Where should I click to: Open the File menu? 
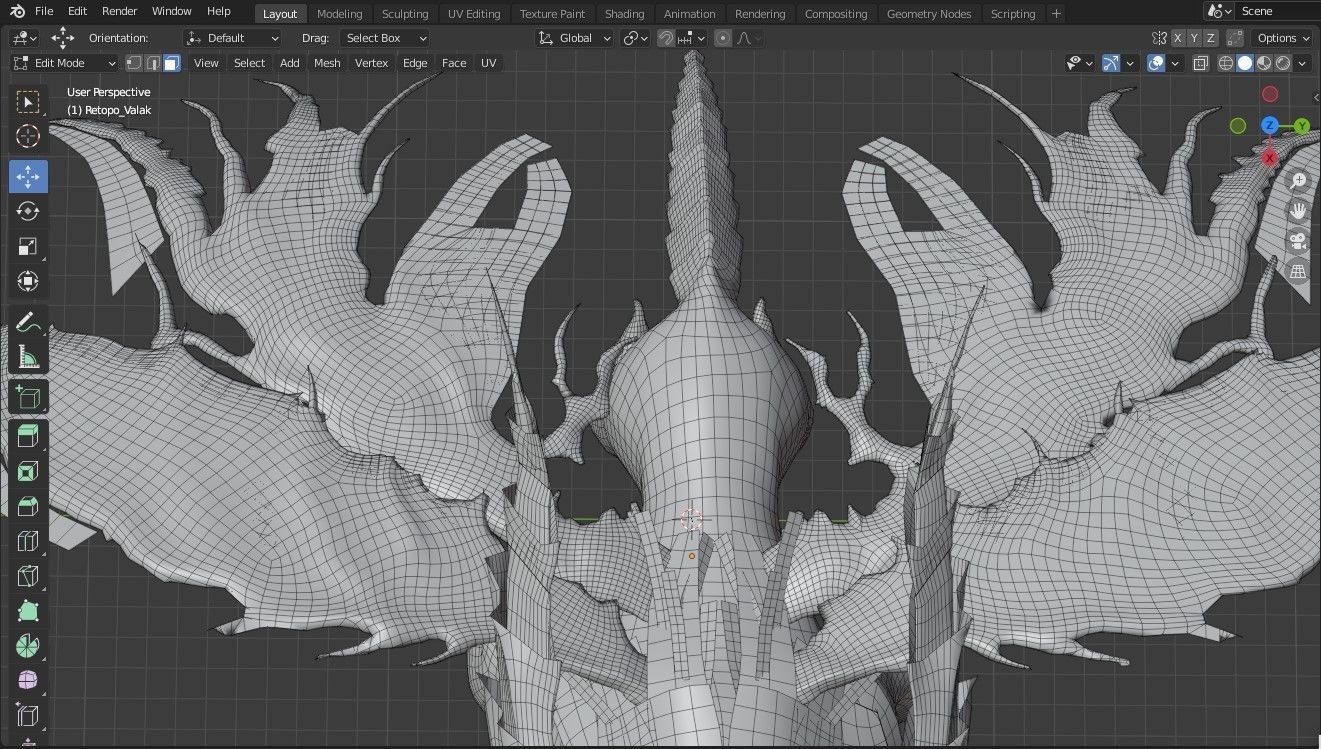click(44, 12)
